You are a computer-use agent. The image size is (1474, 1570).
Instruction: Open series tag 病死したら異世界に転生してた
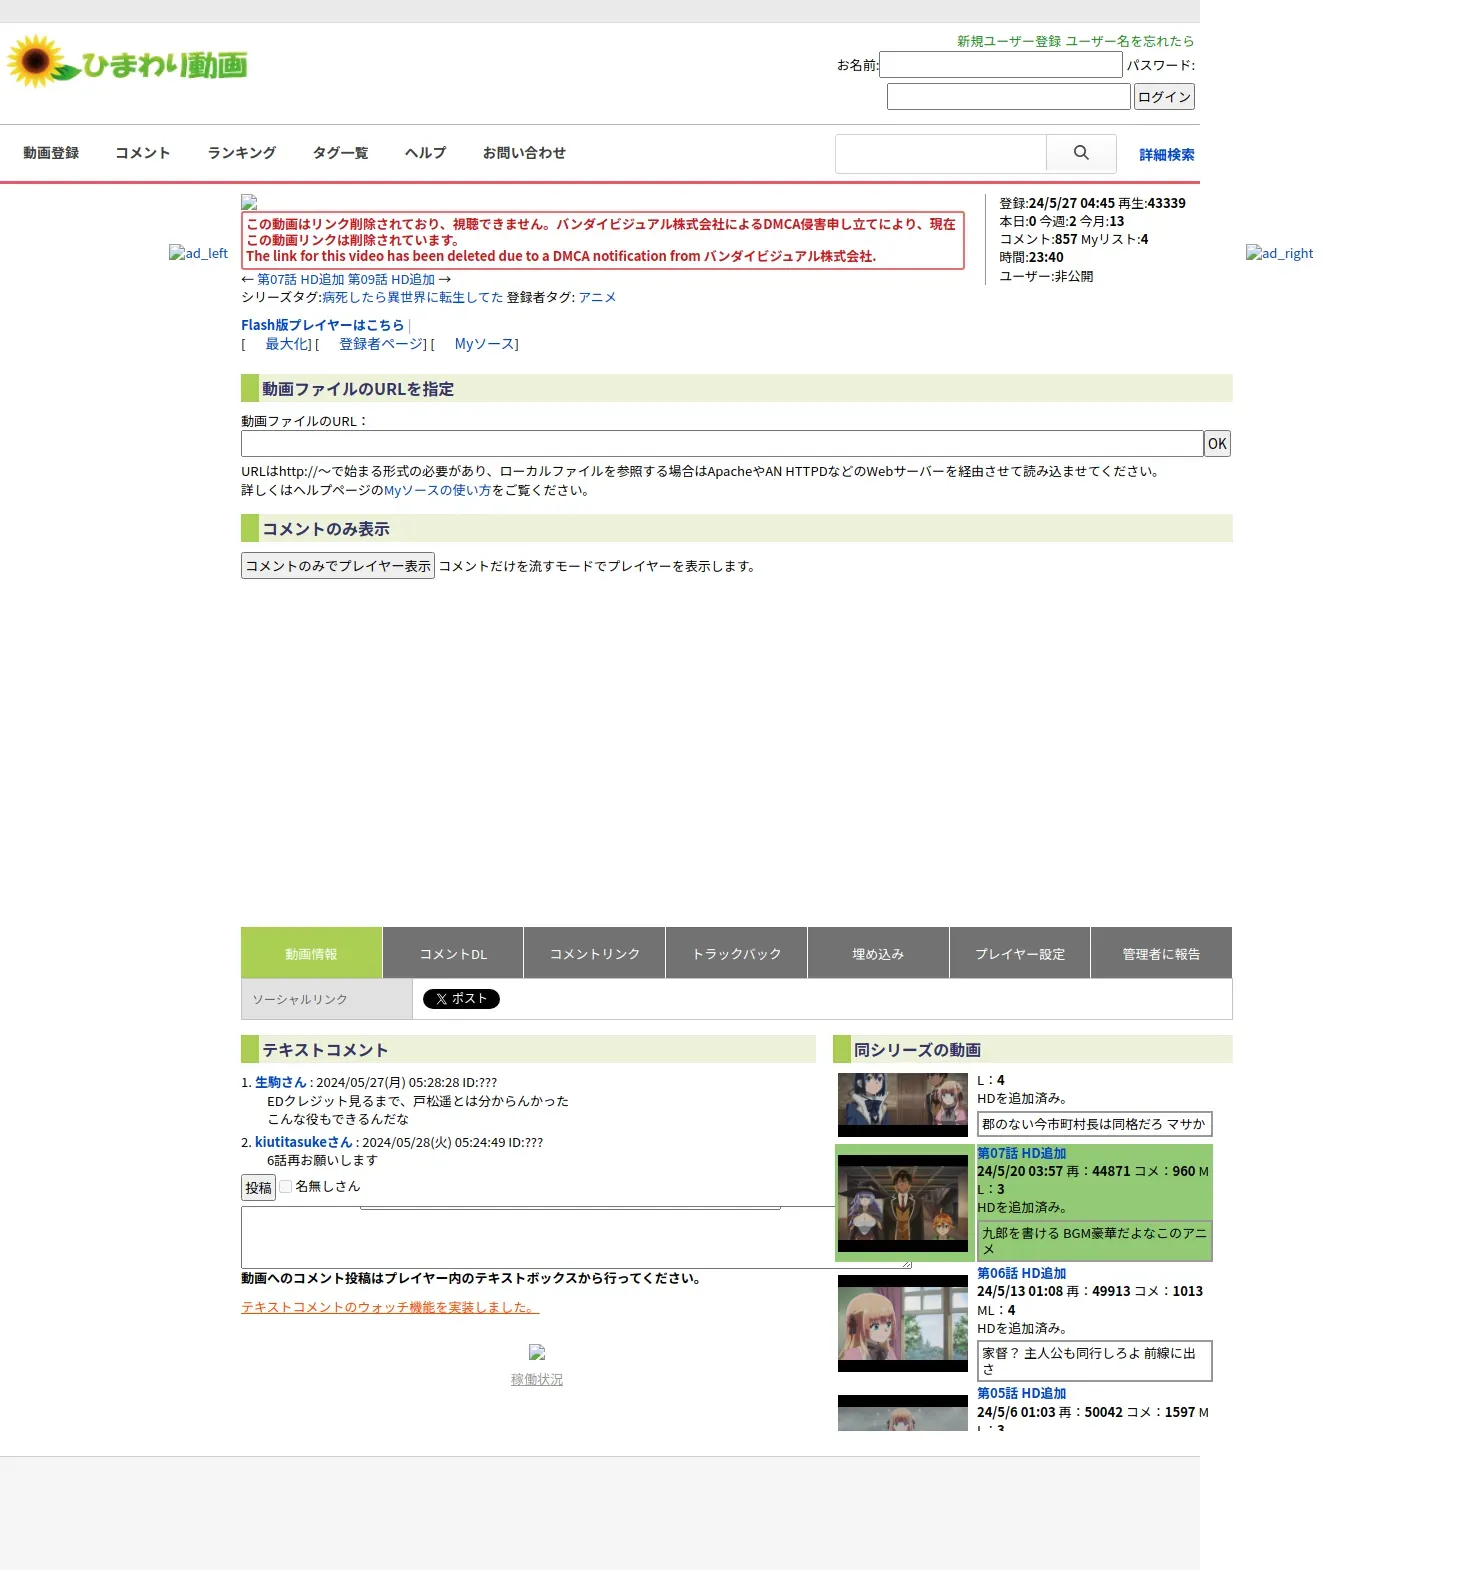click(x=413, y=297)
